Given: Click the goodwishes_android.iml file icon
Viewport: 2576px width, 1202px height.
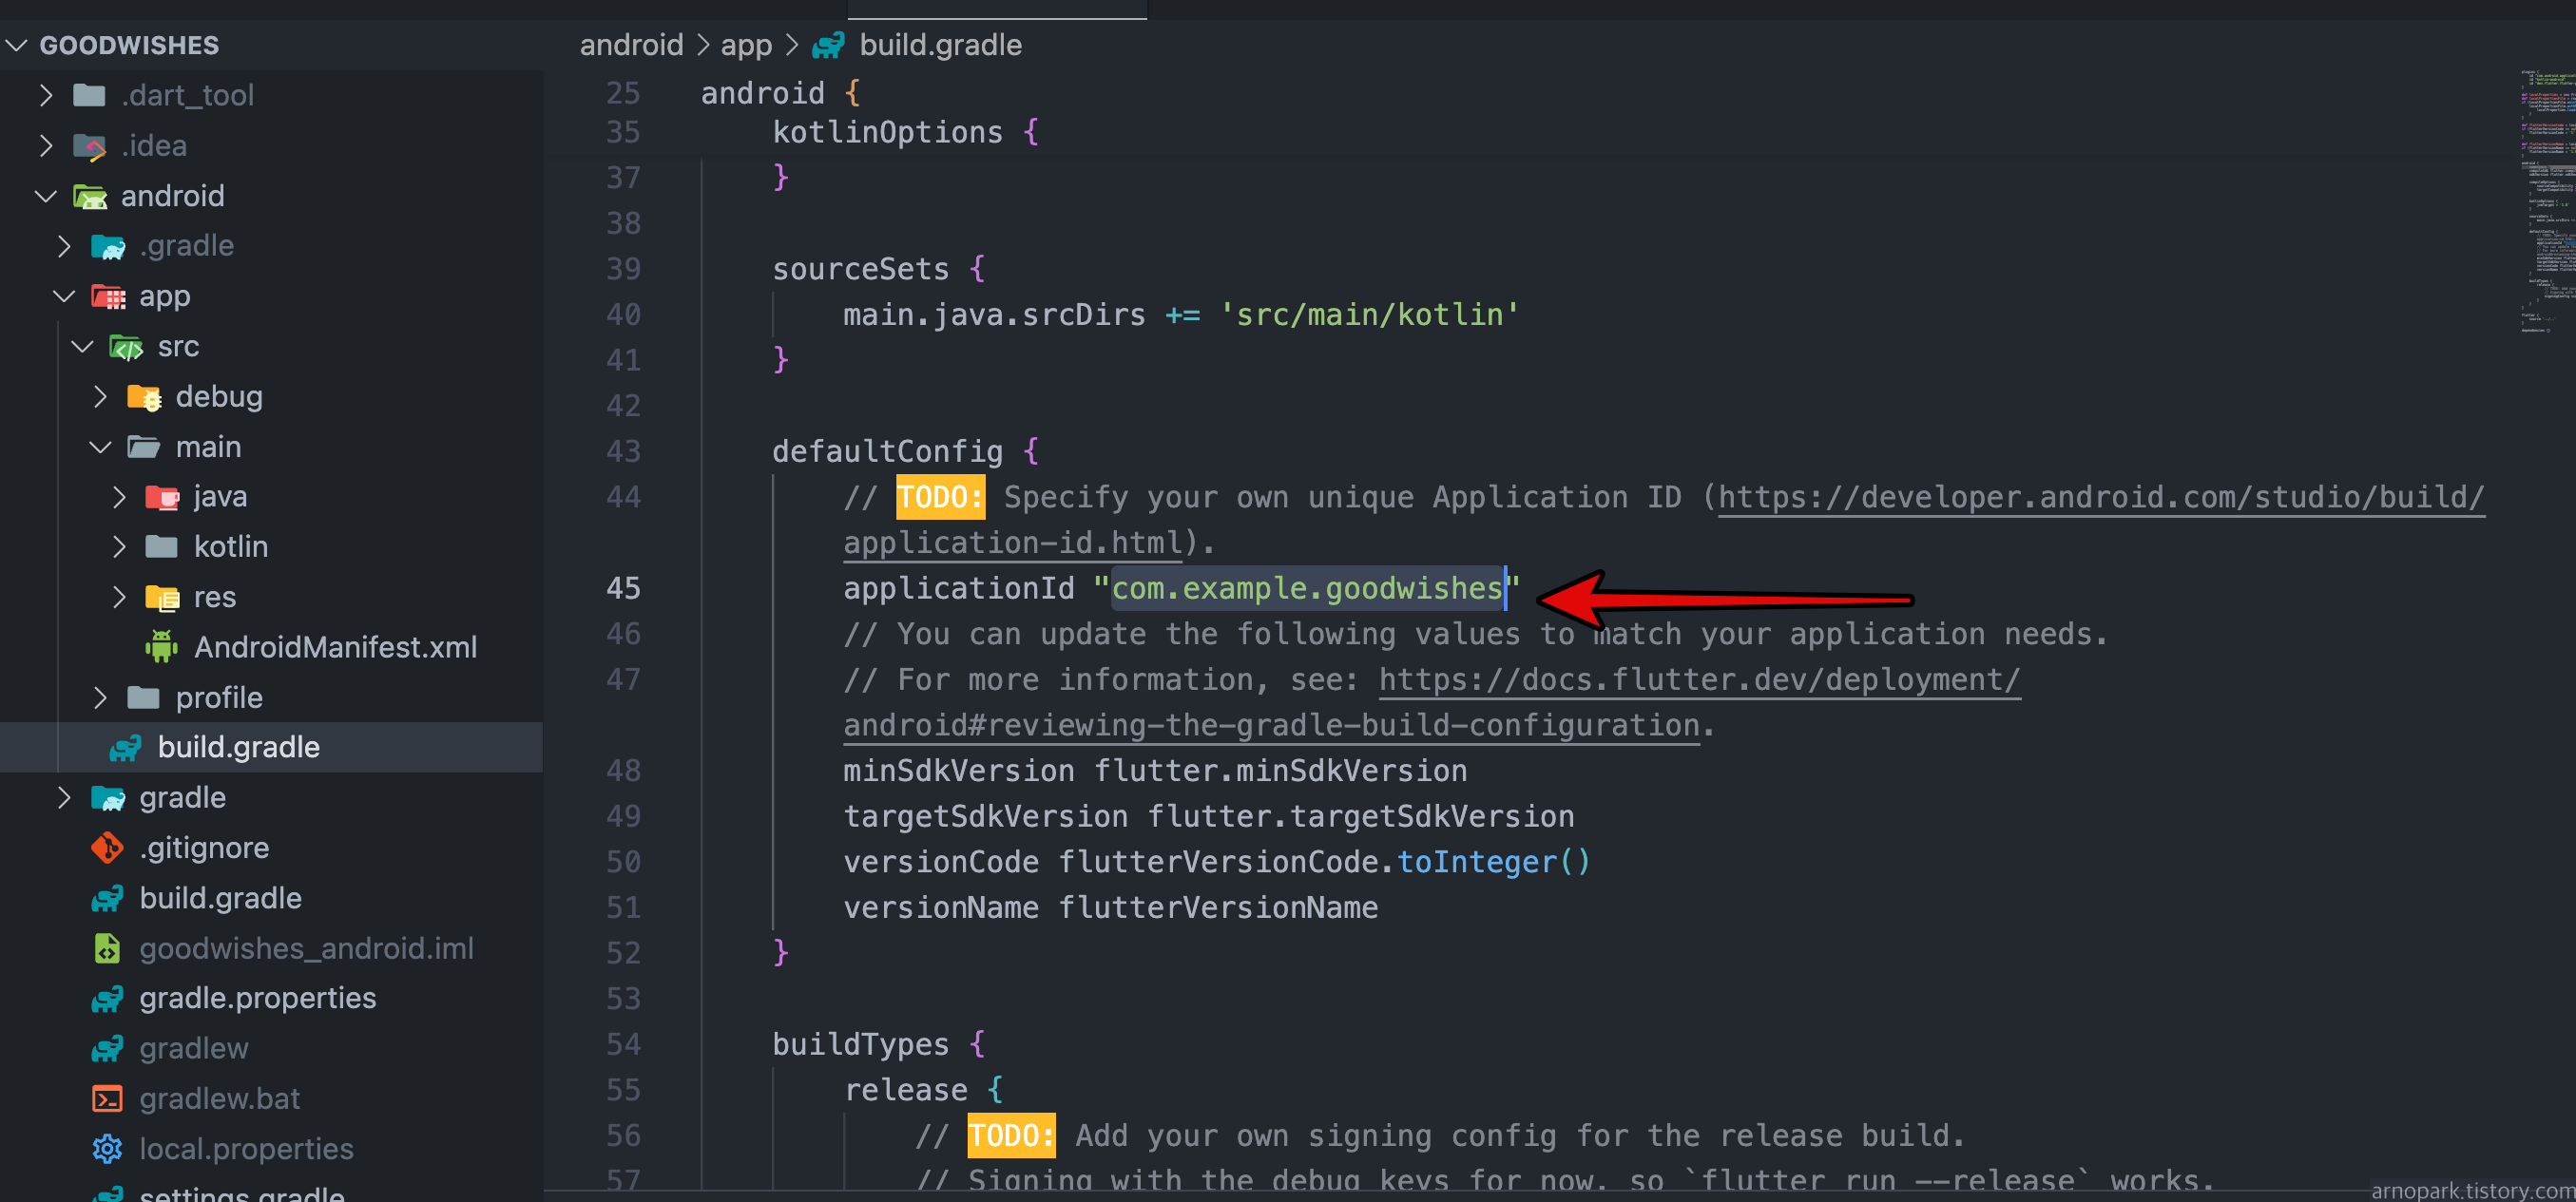Looking at the screenshot, I should [x=107, y=948].
